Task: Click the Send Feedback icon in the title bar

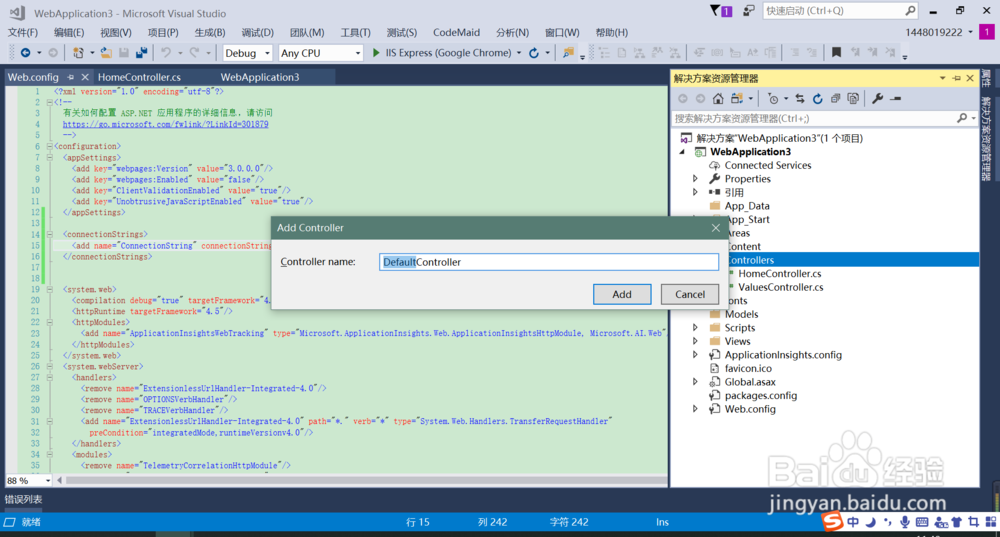Action: tap(749, 10)
